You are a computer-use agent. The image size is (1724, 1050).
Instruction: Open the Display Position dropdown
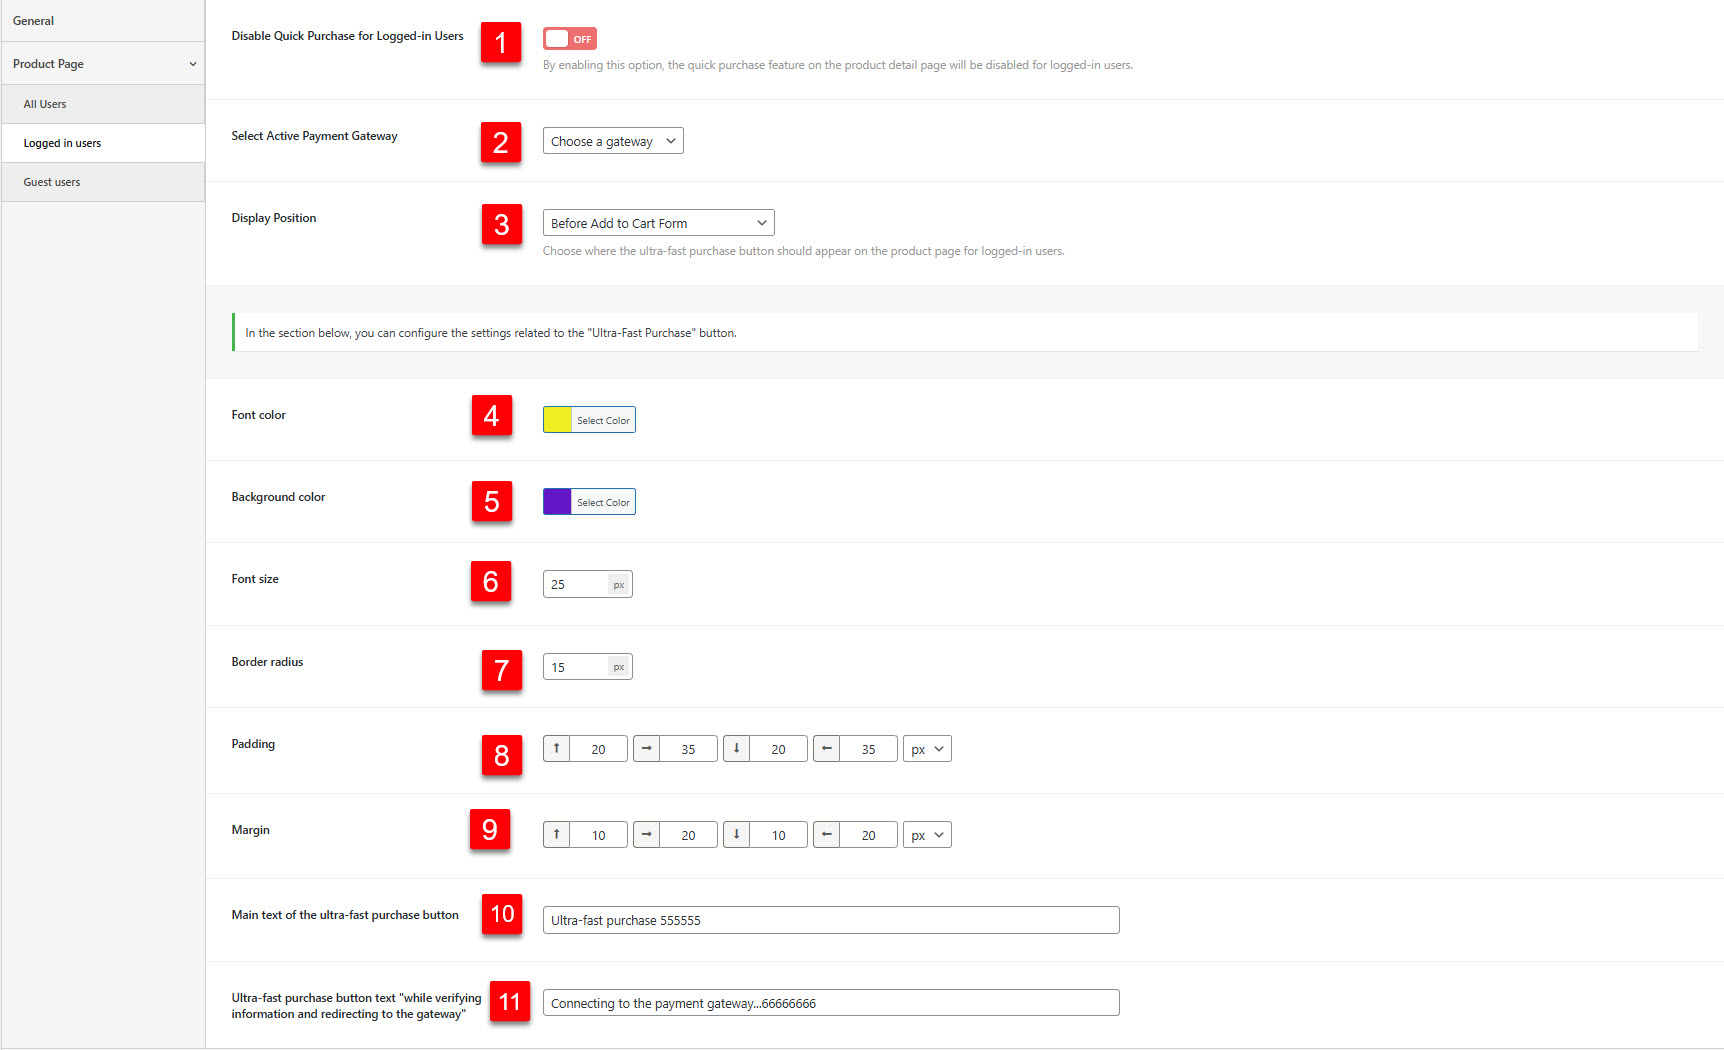(658, 223)
